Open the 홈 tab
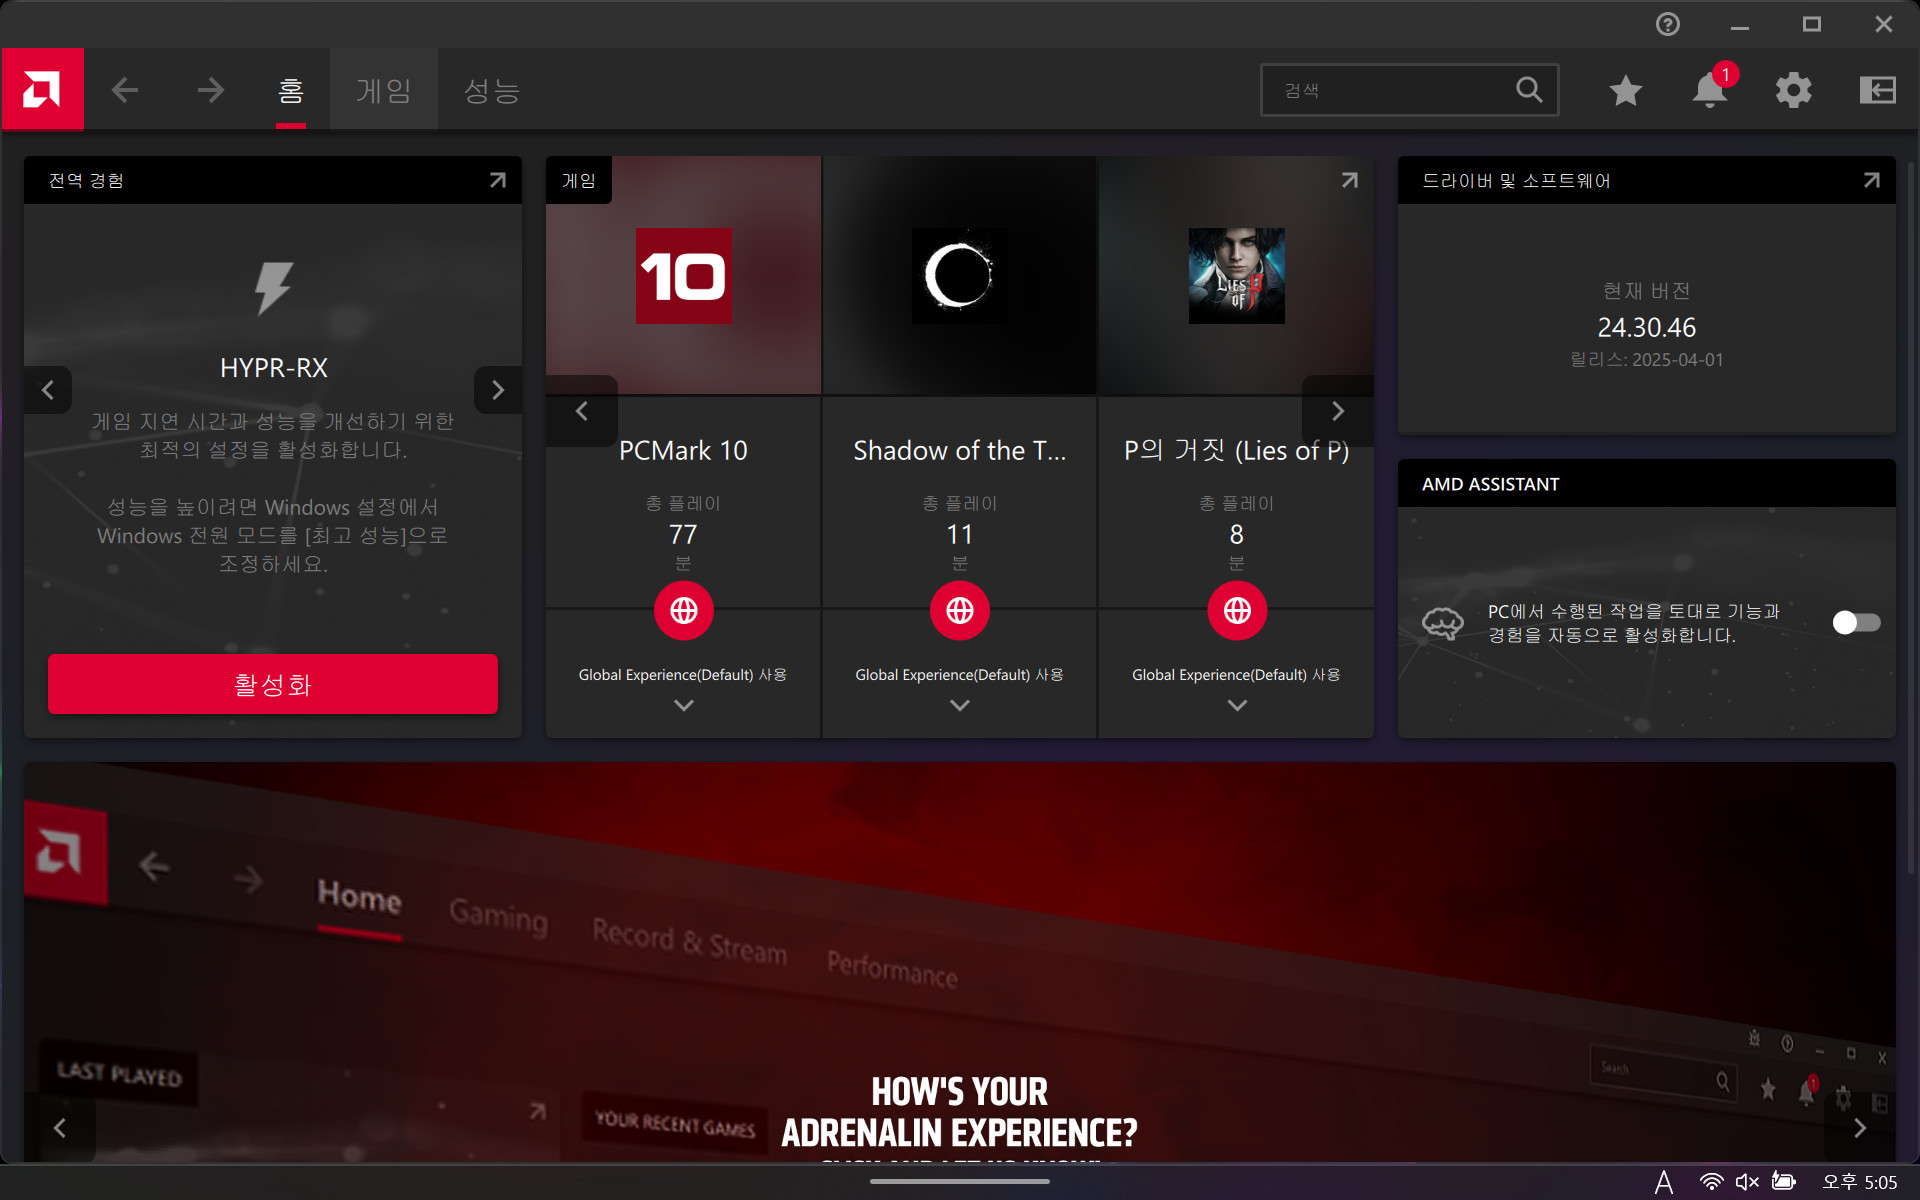The width and height of the screenshot is (1920, 1200). point(290,90)
